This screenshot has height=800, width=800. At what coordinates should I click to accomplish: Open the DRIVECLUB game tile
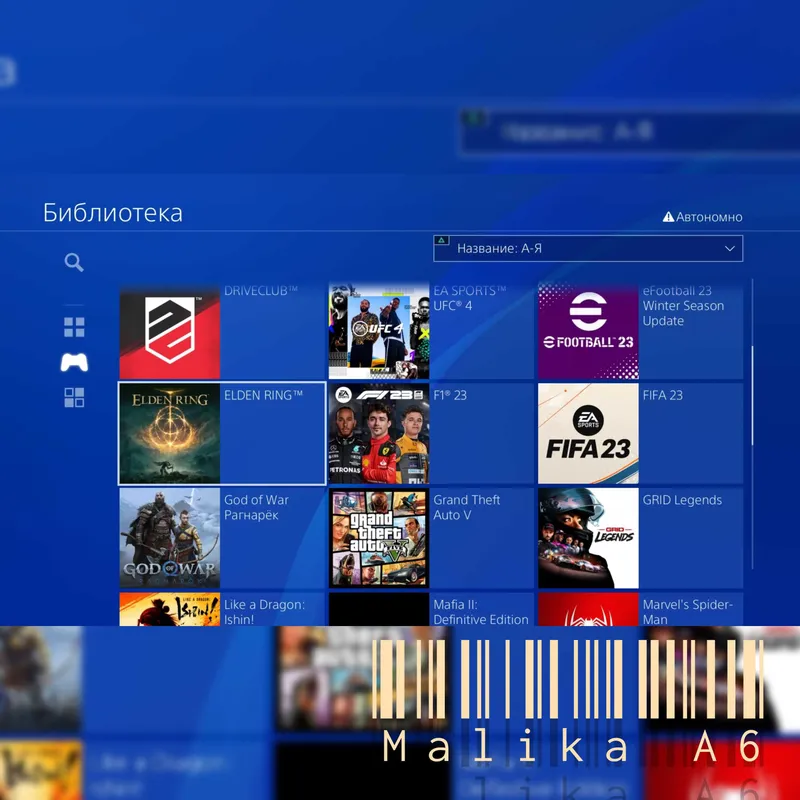(x=222, y=331)
